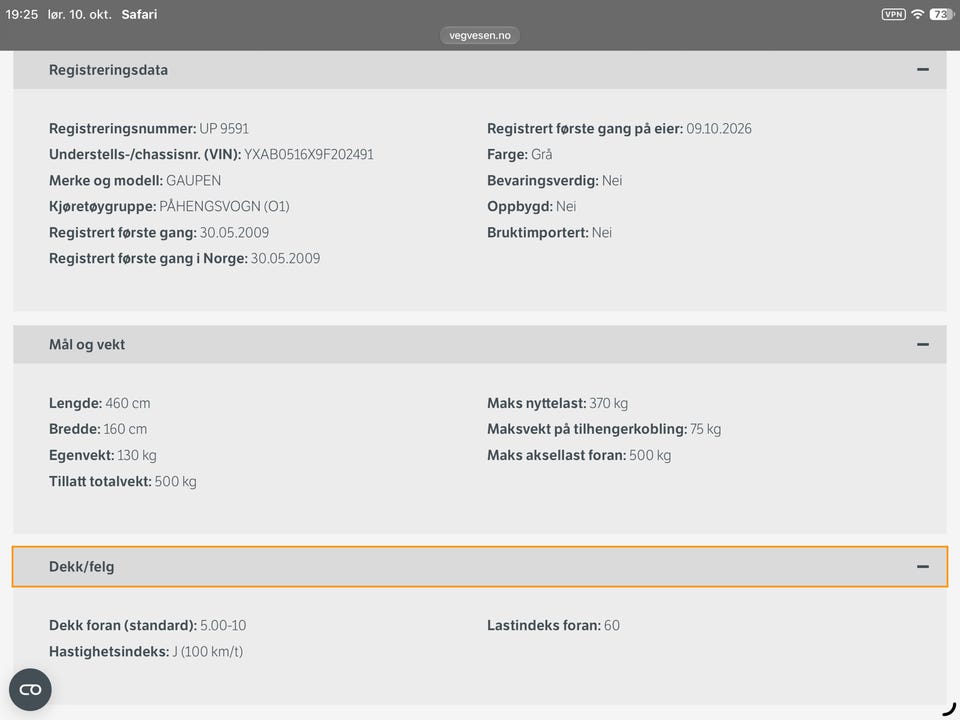Return to Safari via the status bar label

[x=139, y=14]
